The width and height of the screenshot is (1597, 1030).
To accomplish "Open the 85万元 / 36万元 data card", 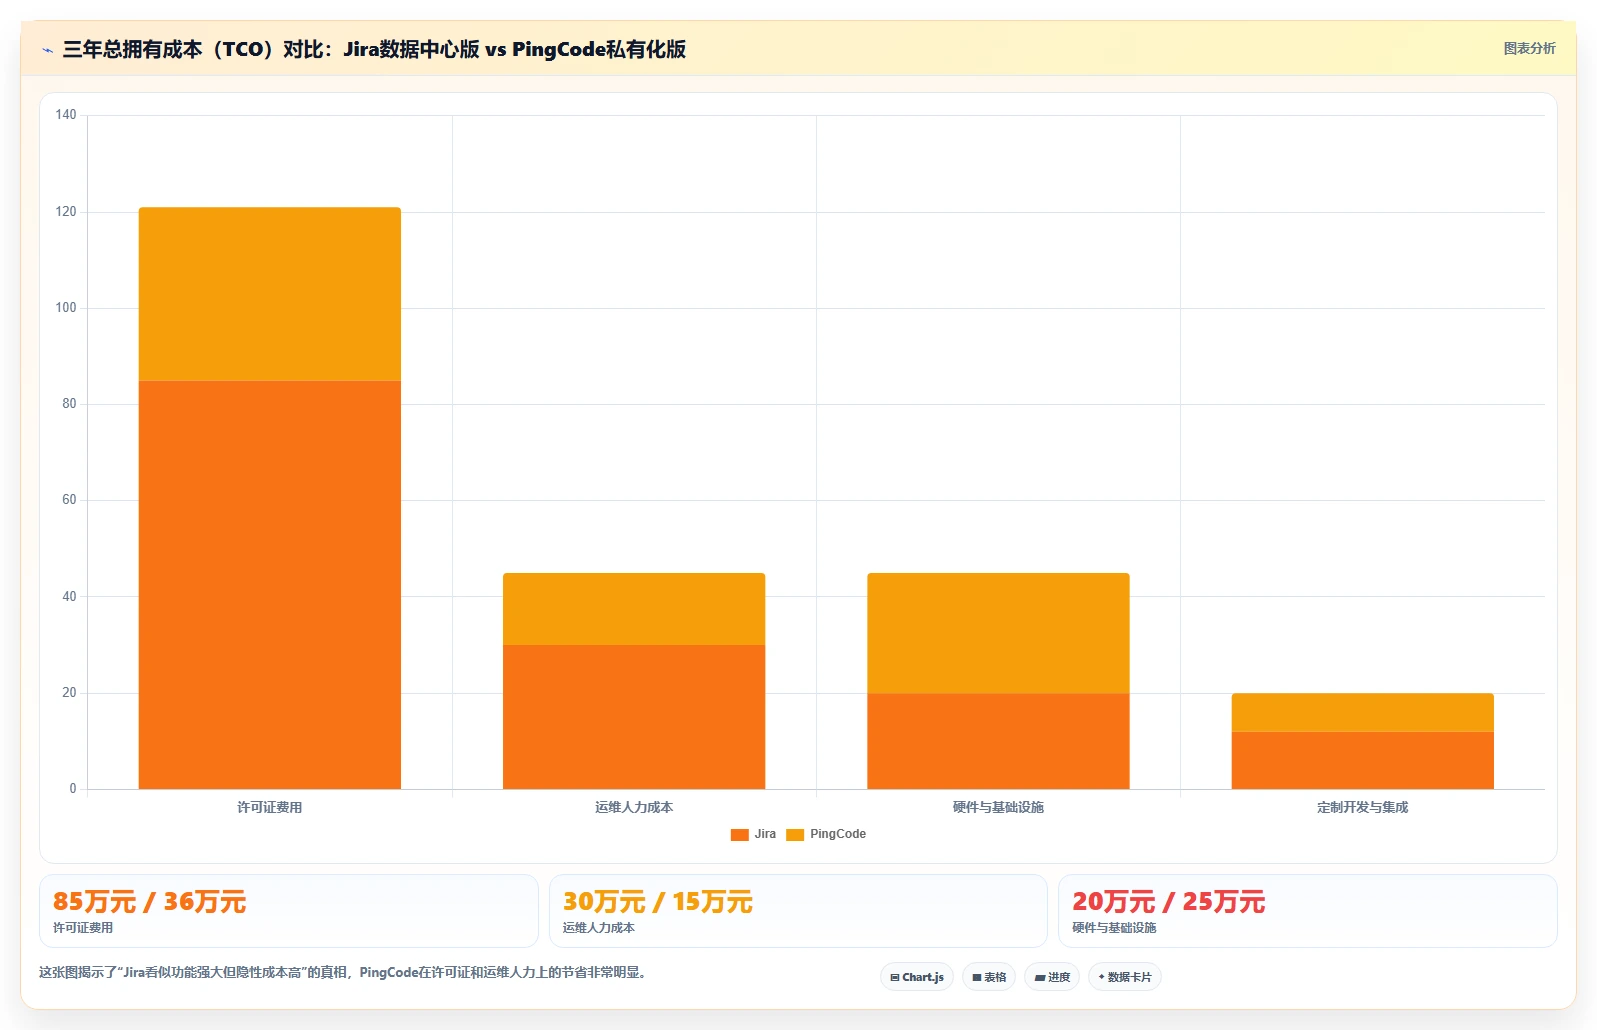I will tap(289, 911).
